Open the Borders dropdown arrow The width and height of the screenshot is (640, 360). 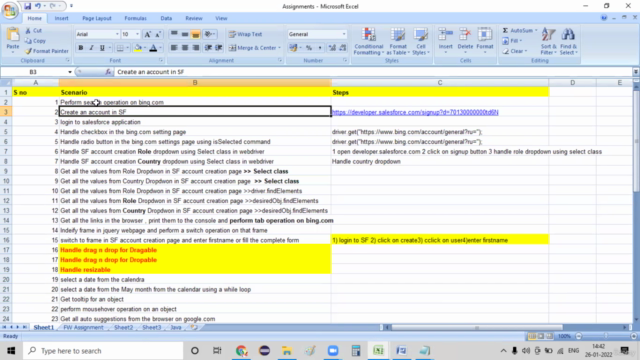127,48
